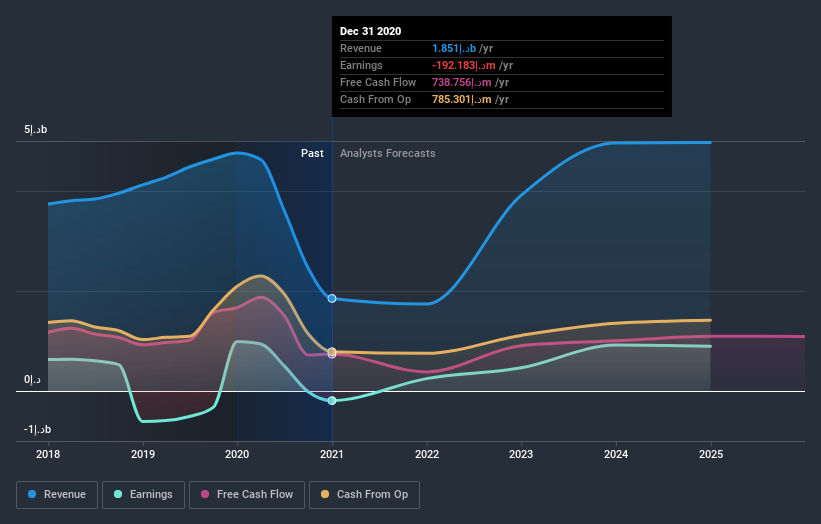Image resolution: width=821 pixels, height=524 pixels.
Task: Click the 2018 x-axis label
Action: [48, 454]
